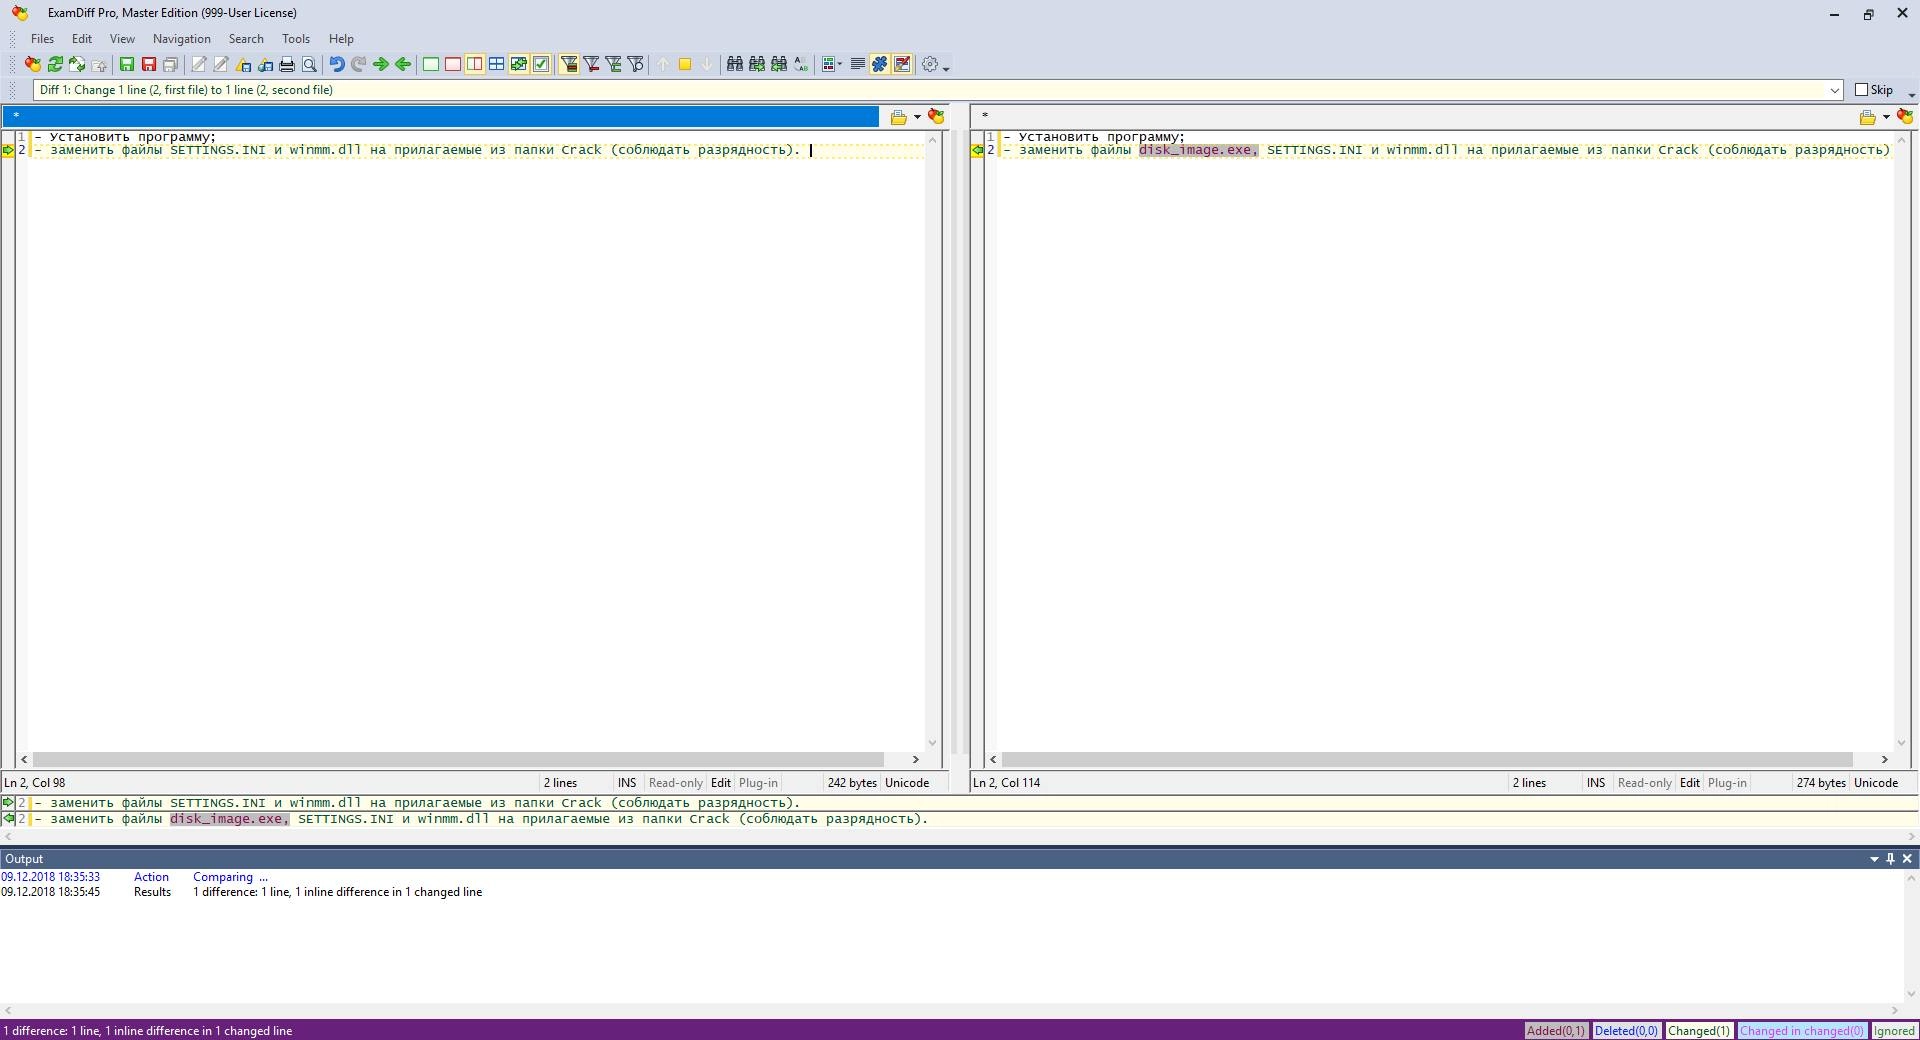Click the plug-in puzzle piece icon
The height and width of the screenshot is (1040, 1920).
(x=880, y=64)
